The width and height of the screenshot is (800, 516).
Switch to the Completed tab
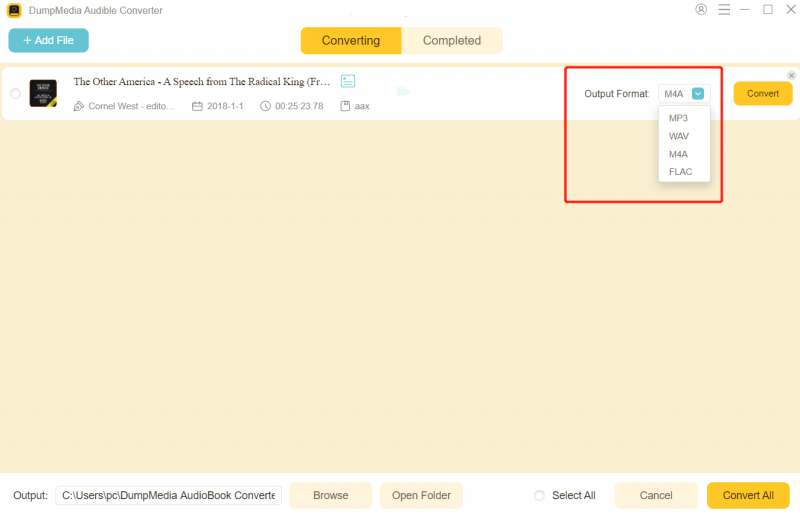tap(452, 41)
